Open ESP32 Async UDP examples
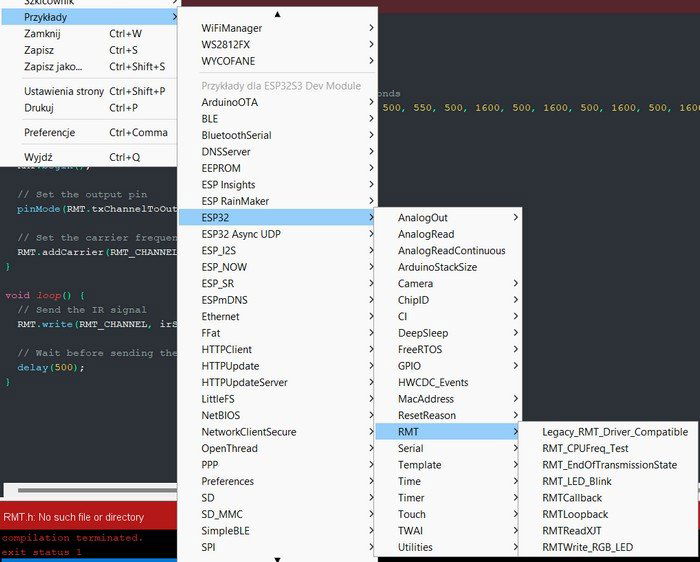Image resolution: width=700 pixels, height=562 pixels. pos(277,234)
